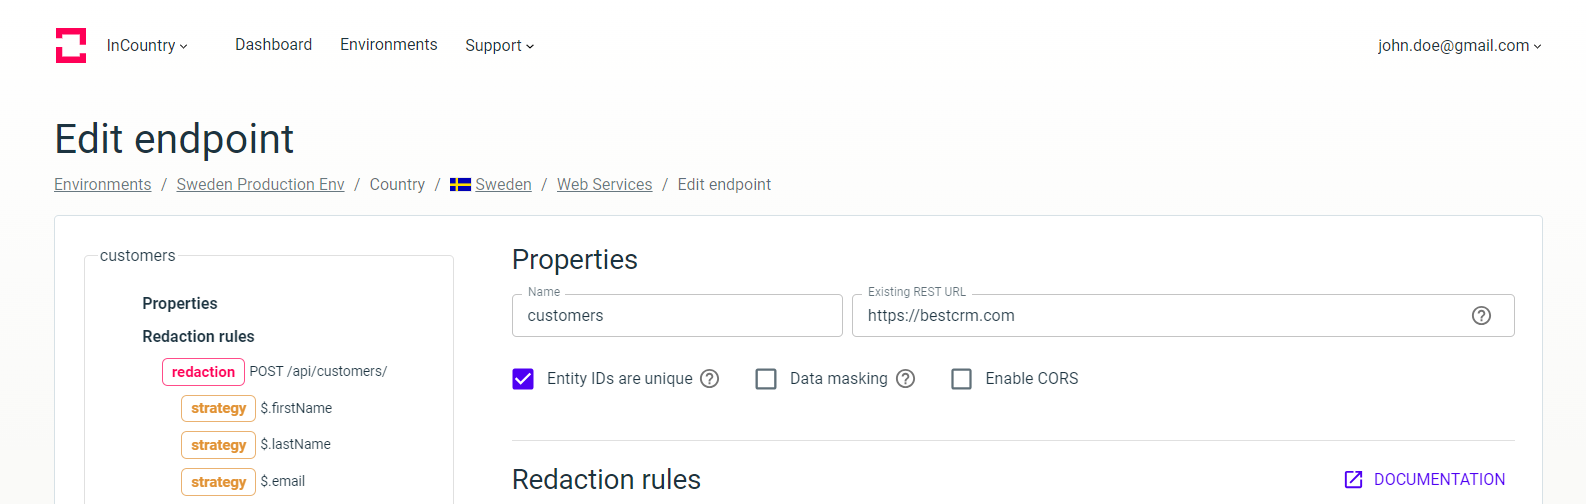The width and height of the screenshot is (1586, 504).
Task: Click help icon beside Data masking
Action: [x=905, y=379]
